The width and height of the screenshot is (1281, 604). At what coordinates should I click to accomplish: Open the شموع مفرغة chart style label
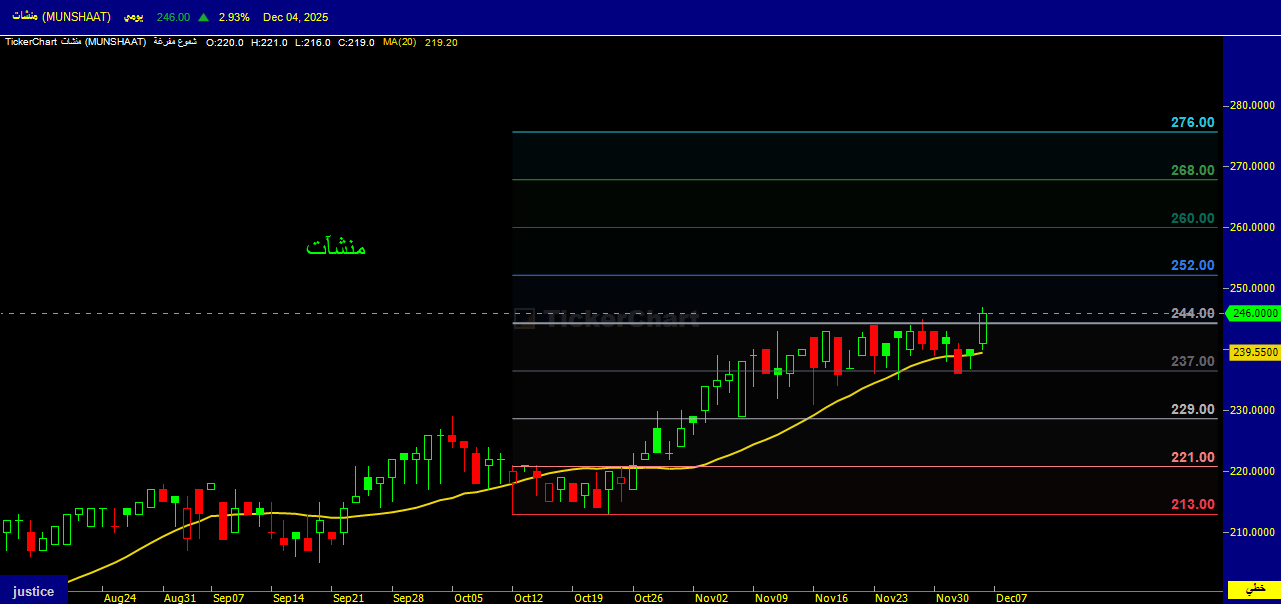click(x=174, y=42)
